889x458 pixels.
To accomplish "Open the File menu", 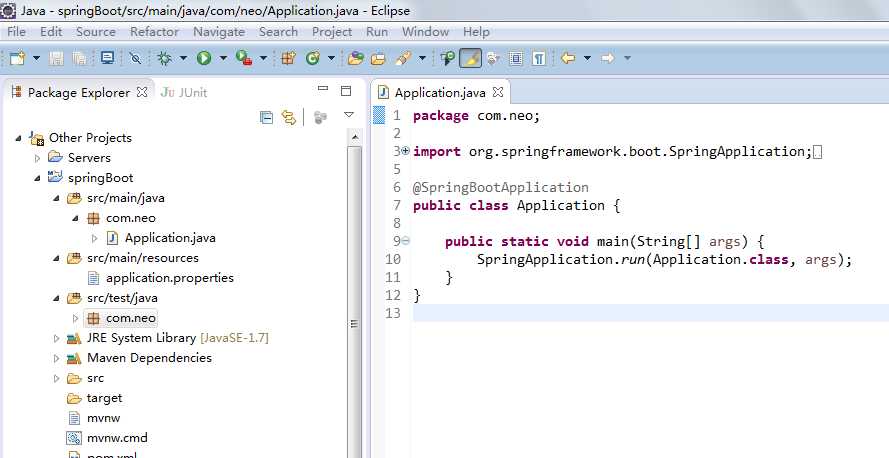I will [16, 32].
